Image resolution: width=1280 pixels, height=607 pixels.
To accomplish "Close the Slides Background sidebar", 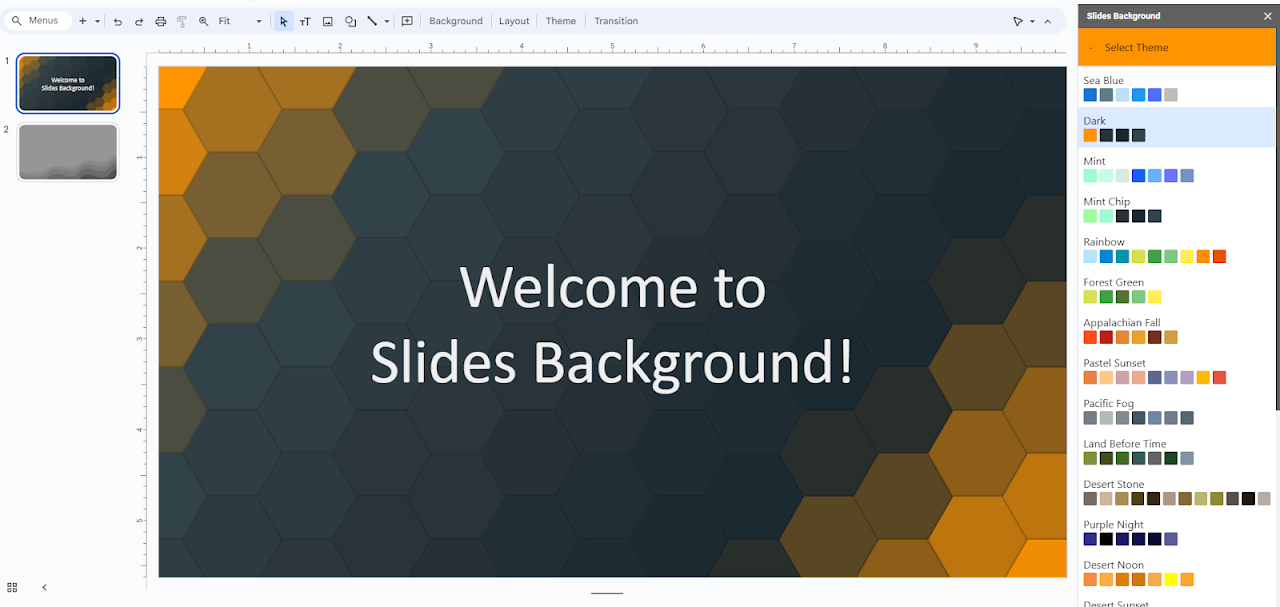I will click(1268, 16).
